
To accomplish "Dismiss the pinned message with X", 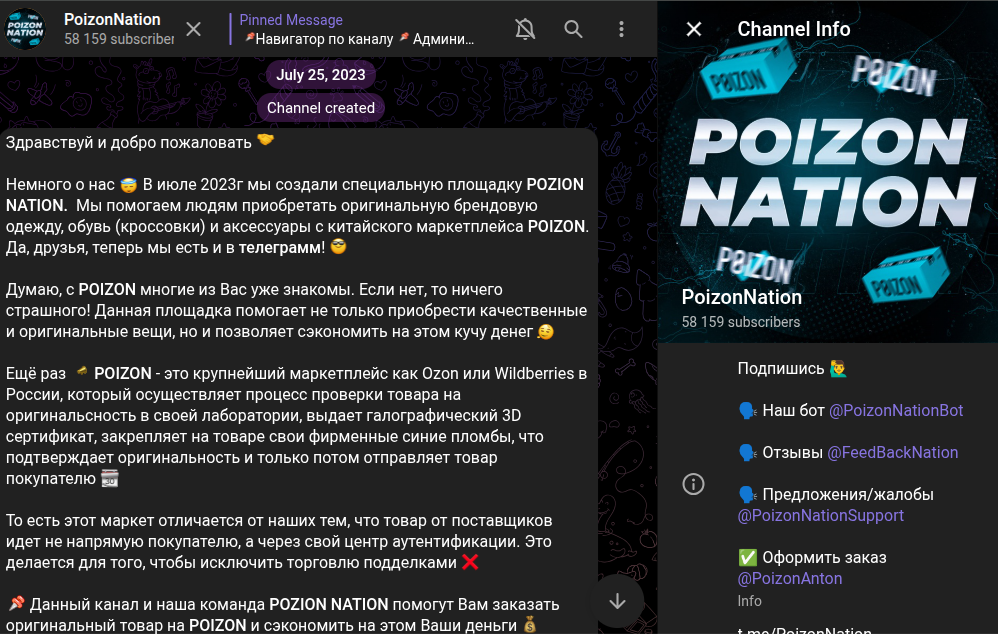I will pyautogui.click(x=194, y=29).
